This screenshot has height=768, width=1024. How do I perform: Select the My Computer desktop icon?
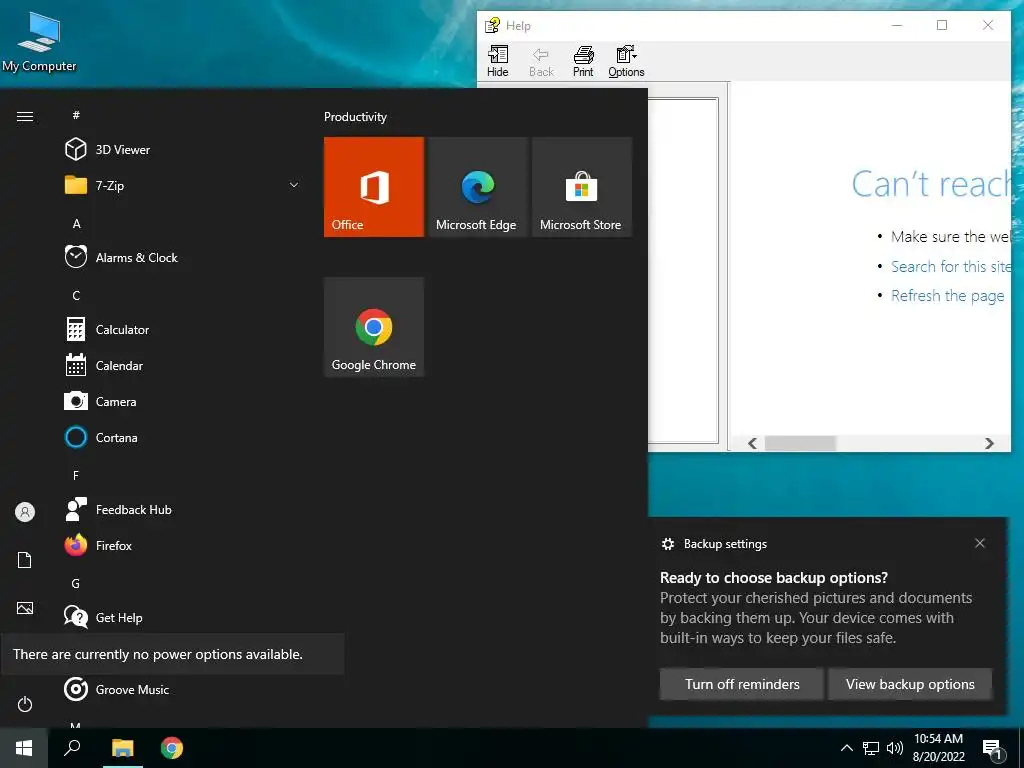[39, 42]
